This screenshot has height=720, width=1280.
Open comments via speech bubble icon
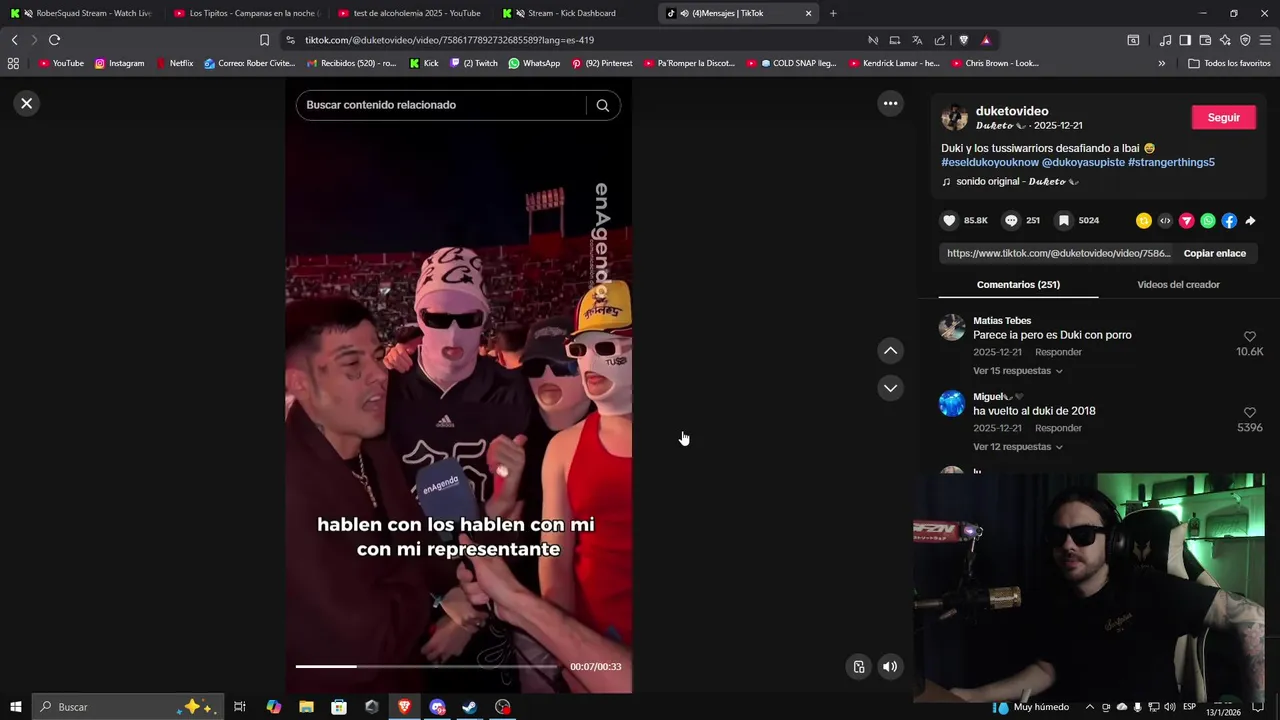(1011, 220)
